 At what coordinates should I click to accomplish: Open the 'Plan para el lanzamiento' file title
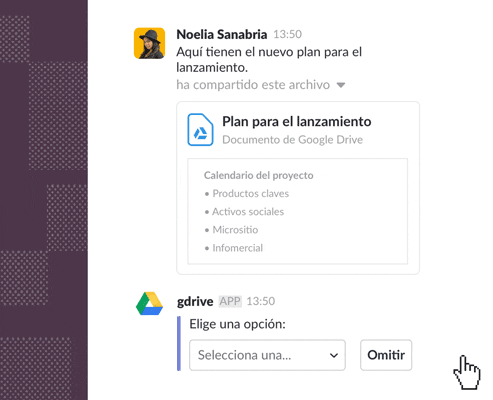point(297,122)
